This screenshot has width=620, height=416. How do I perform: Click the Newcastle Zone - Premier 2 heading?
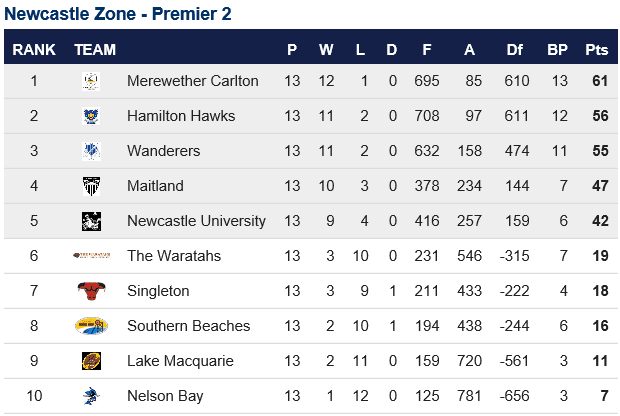click(x=118, y=14)
